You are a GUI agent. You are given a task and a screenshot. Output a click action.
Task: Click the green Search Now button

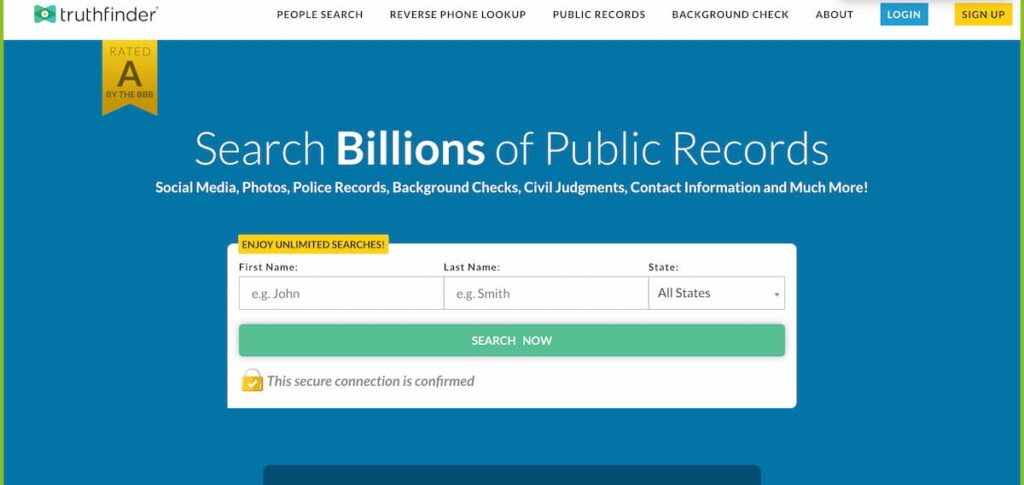tap(512, 340)
